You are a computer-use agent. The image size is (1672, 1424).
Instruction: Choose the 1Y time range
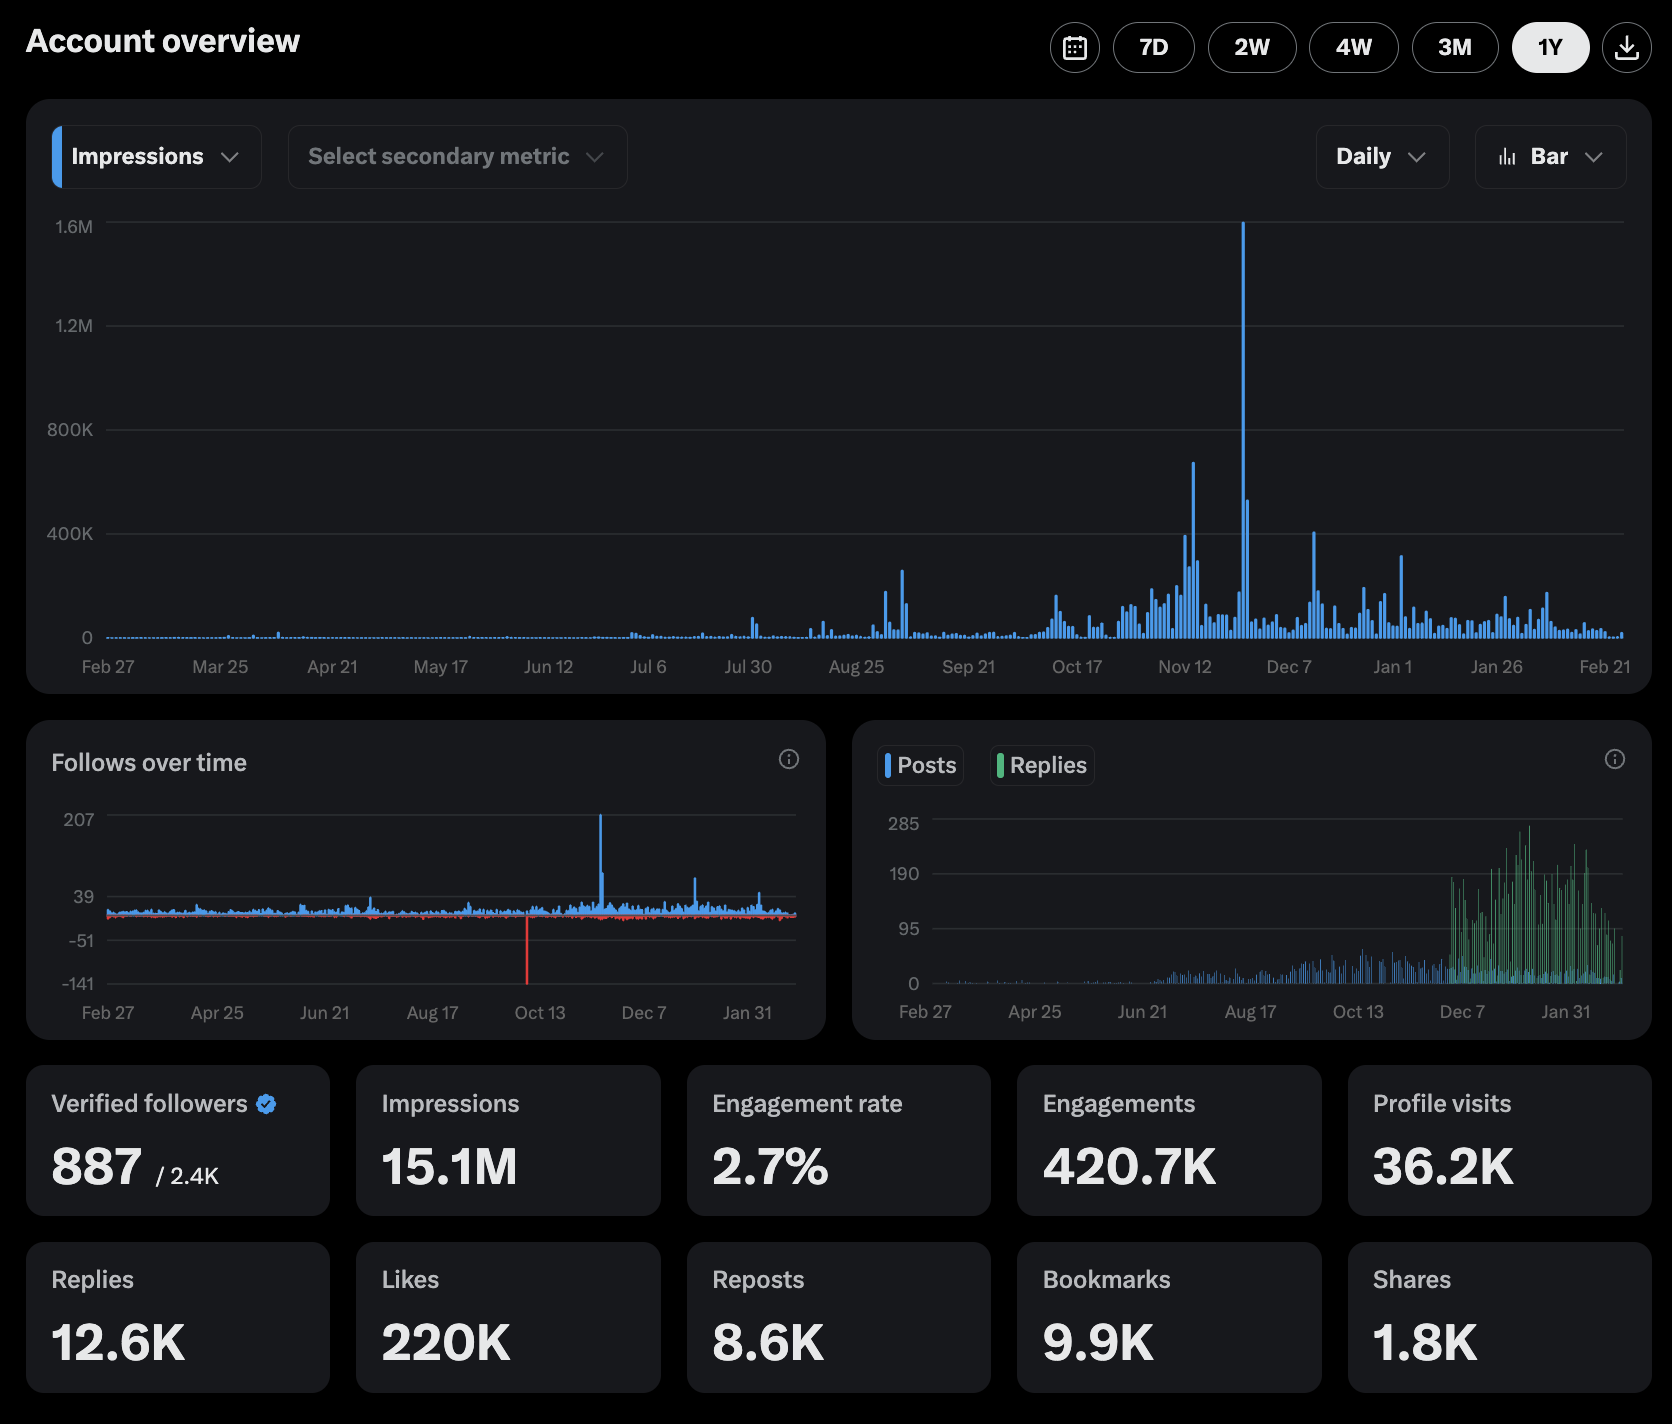(1550, 47)
